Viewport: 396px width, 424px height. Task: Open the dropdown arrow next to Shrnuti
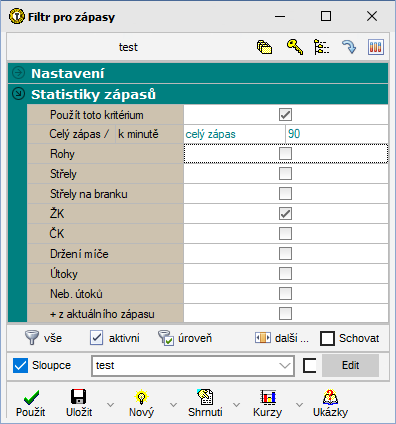click(x=236, y=405)
